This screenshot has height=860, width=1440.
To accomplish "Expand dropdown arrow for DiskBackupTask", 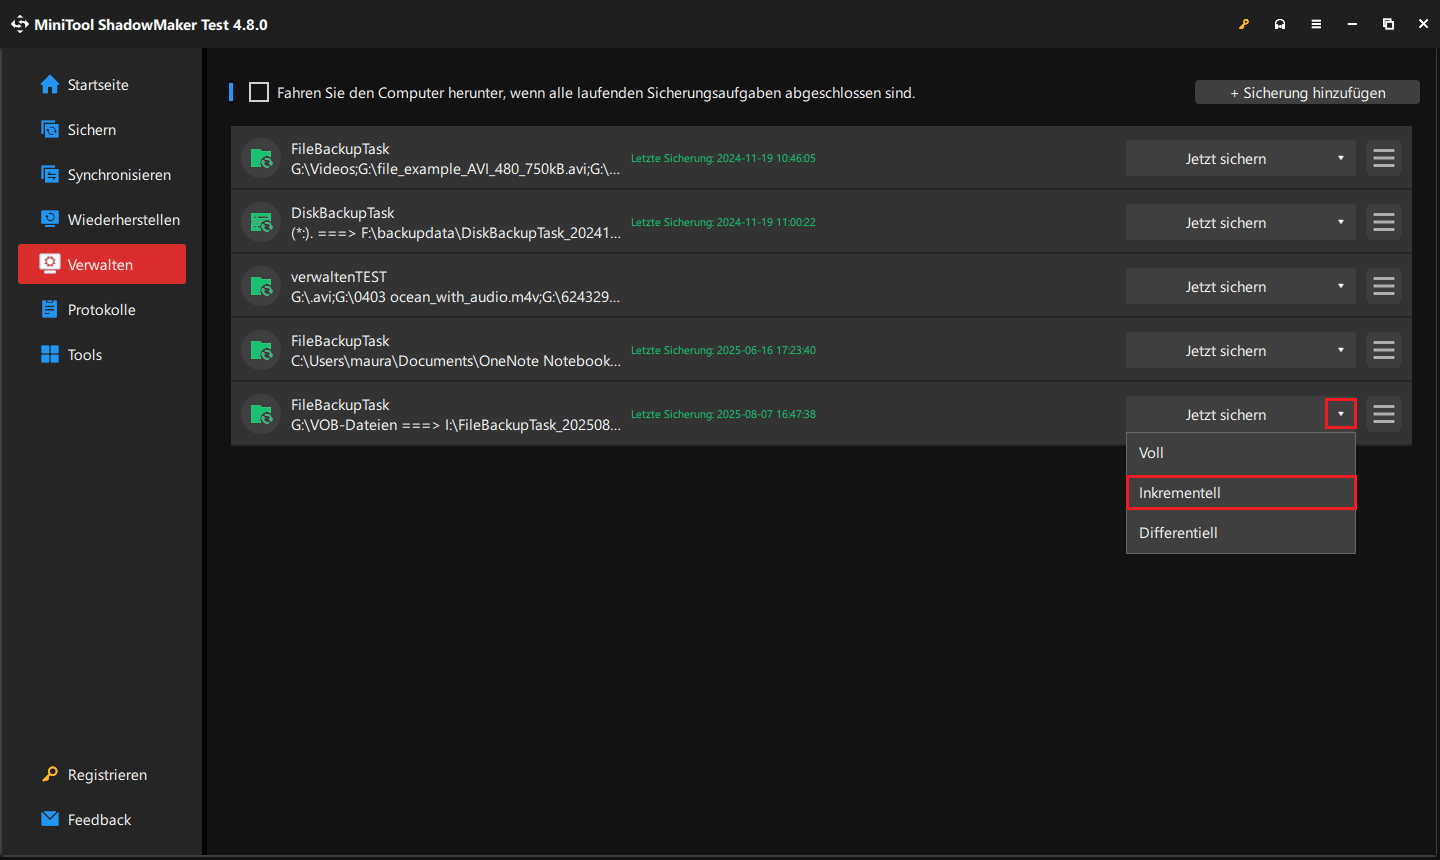I will [1341, 222].
